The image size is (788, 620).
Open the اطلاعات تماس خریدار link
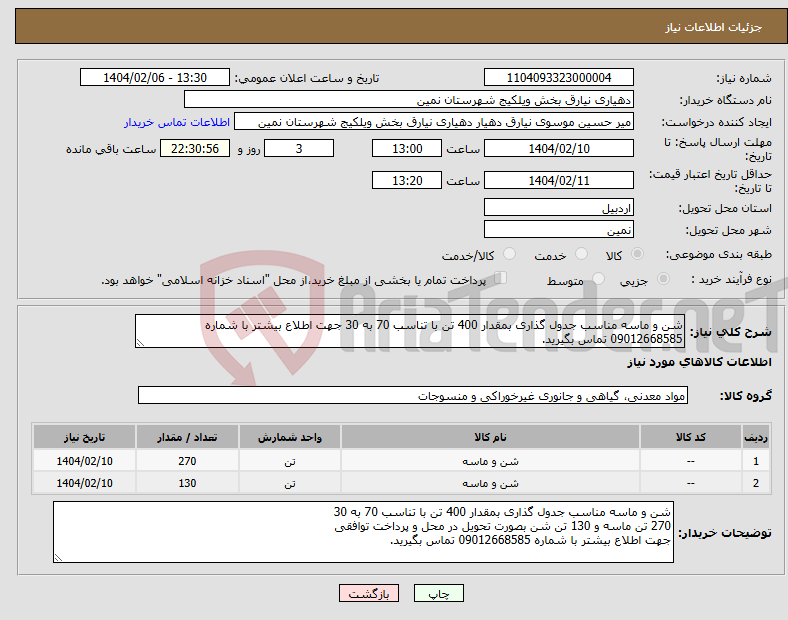(x=177, y=122)
